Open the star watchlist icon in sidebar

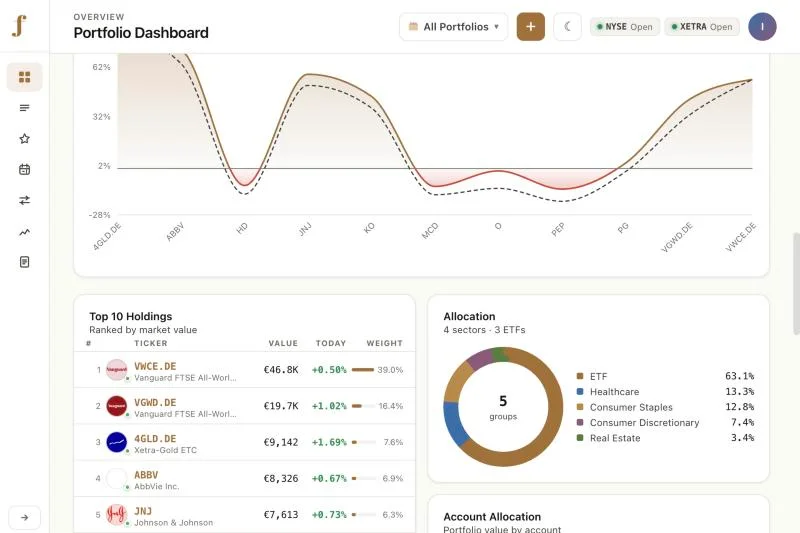coord(24,139)
